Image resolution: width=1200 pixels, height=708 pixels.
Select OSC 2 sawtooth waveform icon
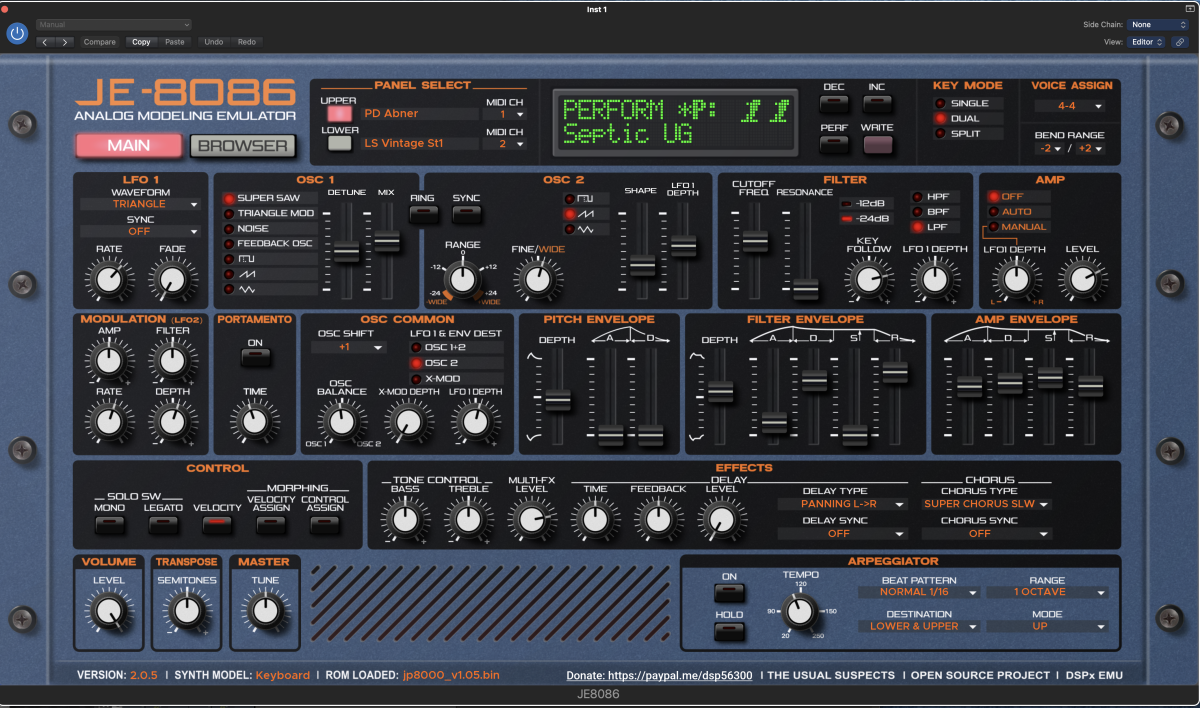click(585, 213)
